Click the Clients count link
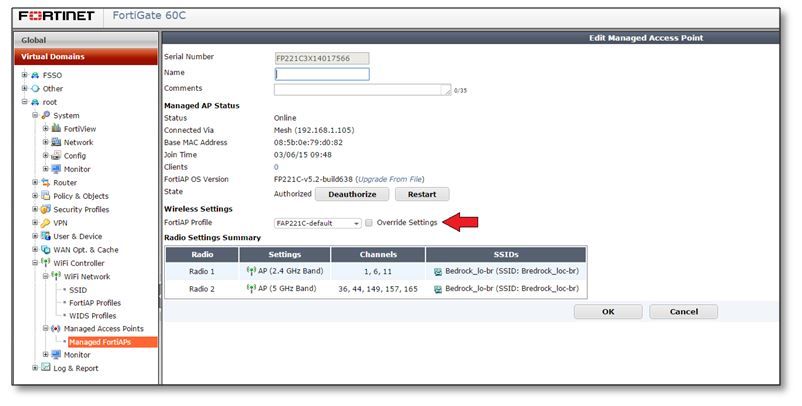802x406 pixels. pos(276,167)
